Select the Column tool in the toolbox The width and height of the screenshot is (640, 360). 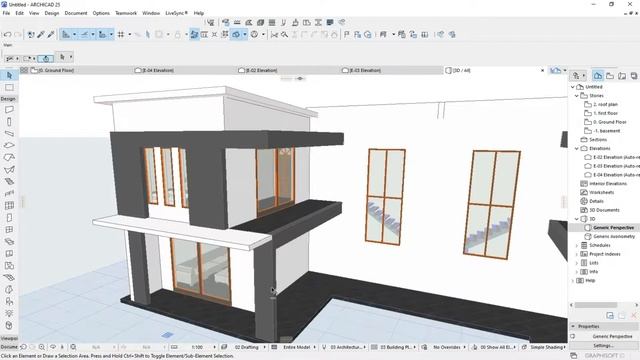[x=9, y=122]
